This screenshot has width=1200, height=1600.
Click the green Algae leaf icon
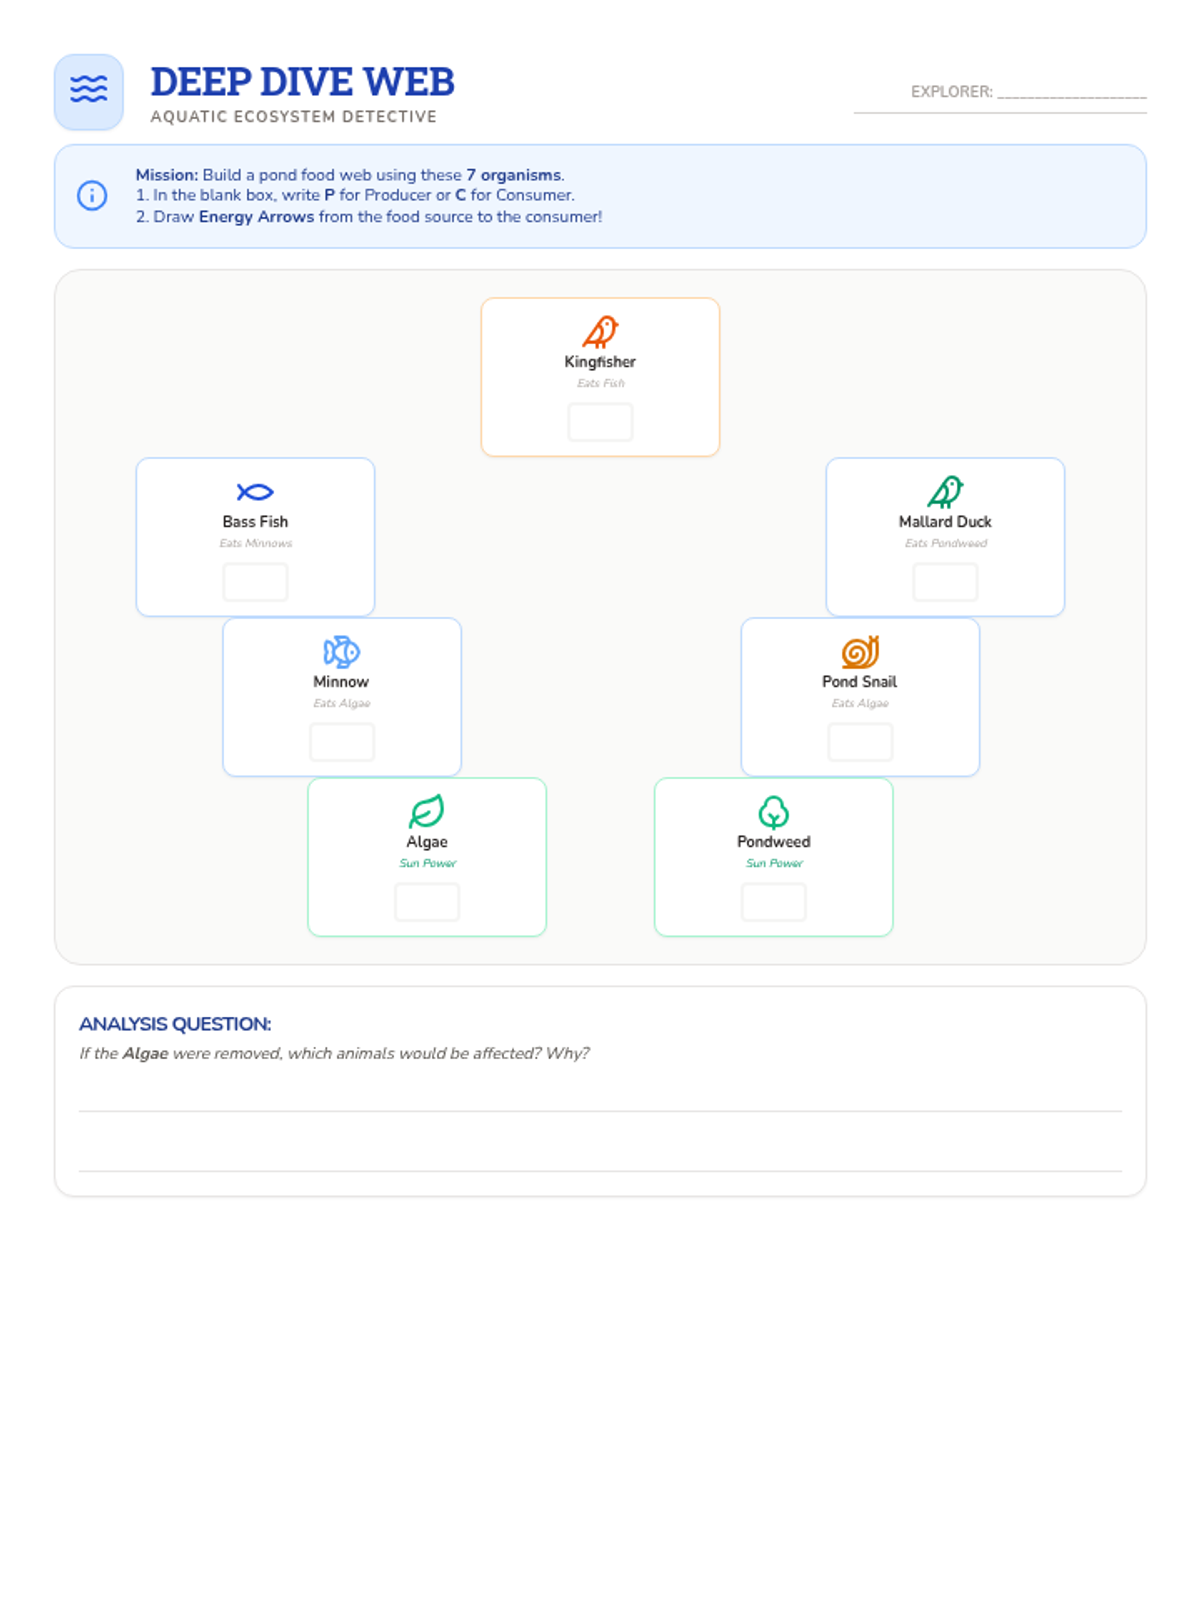[427, 811]
